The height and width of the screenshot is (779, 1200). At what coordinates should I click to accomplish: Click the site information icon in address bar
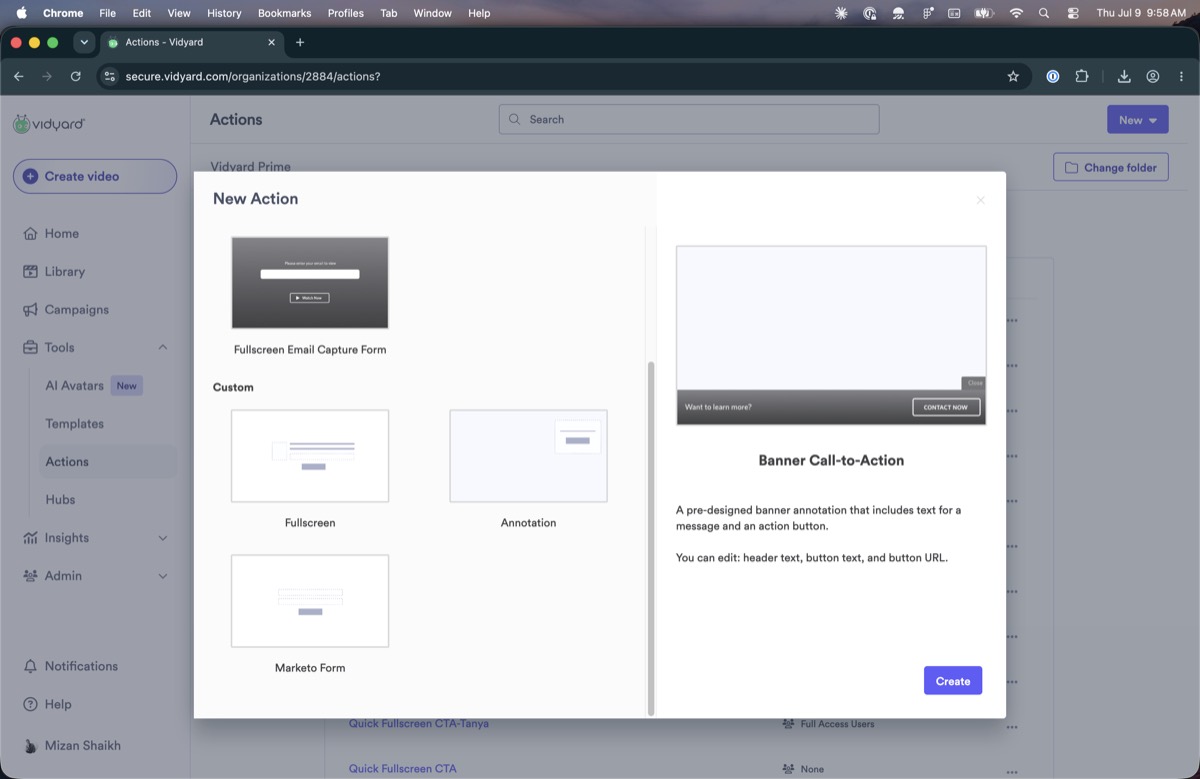[x=109, y=76]
